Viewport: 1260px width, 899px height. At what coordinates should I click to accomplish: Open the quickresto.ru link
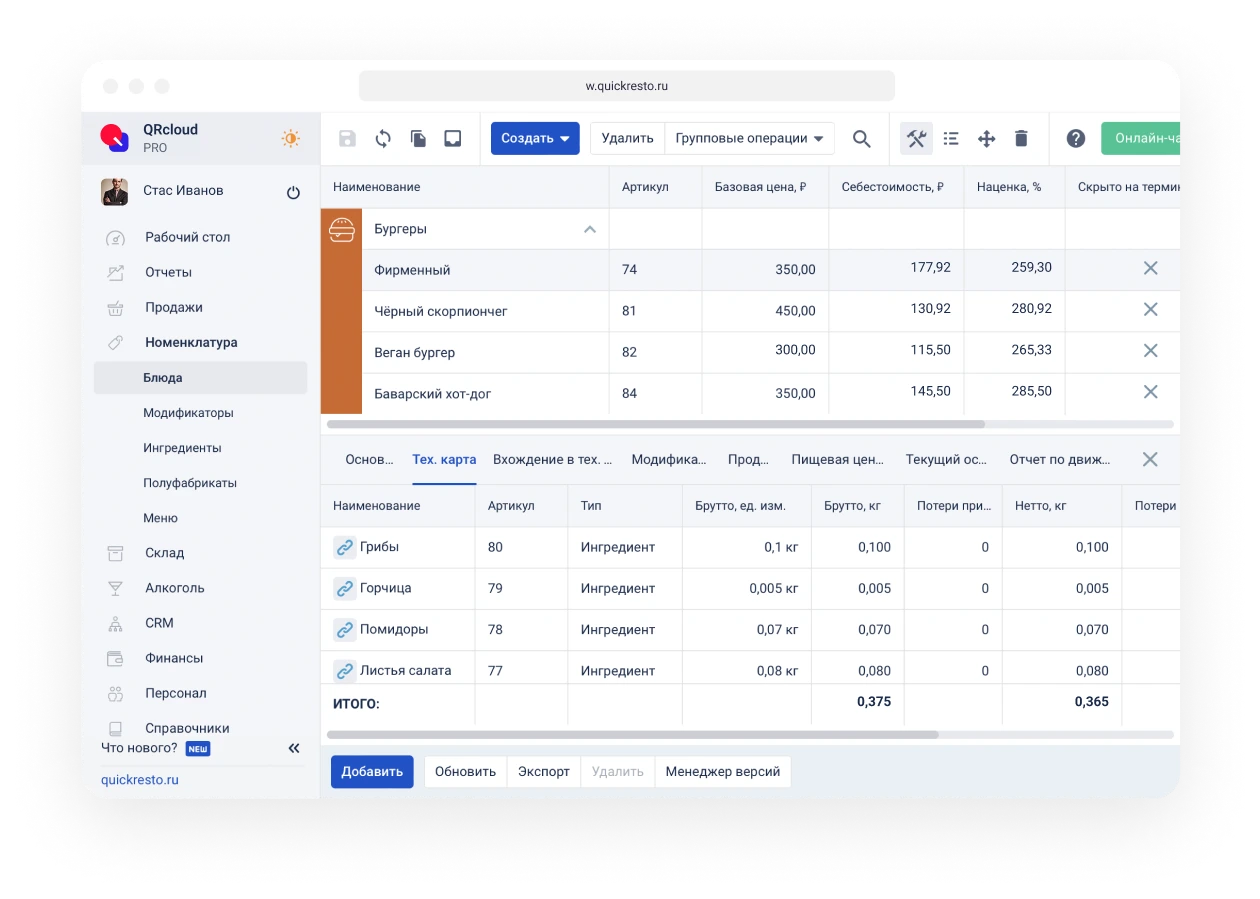[140, 779]
